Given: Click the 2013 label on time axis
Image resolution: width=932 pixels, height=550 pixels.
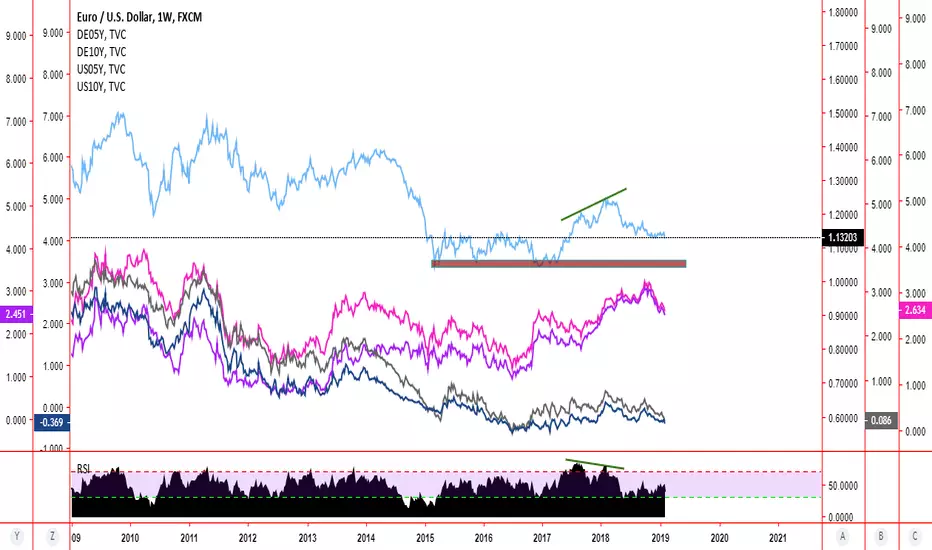Looking at the screenshot, I should (307, 538).
